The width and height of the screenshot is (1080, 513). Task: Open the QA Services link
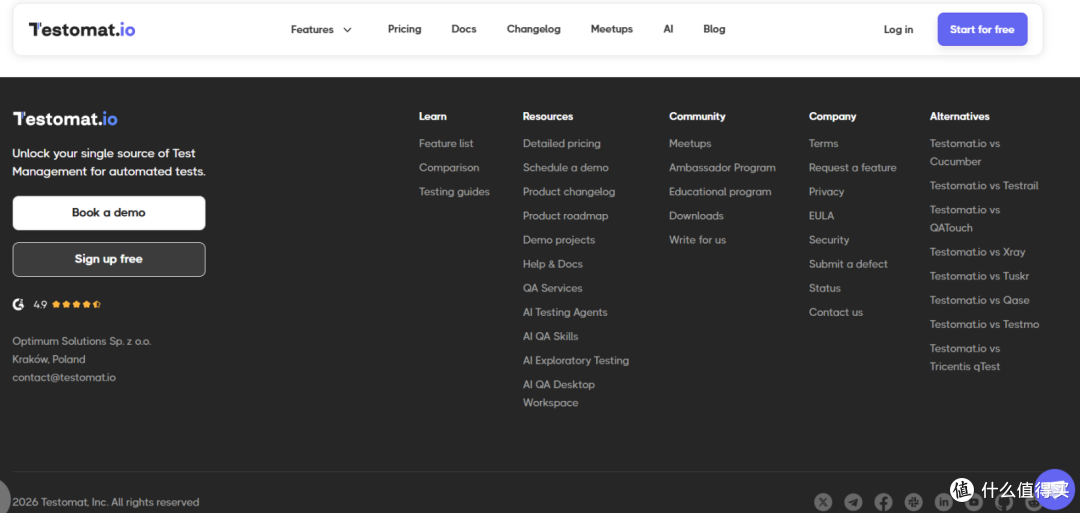point(552,288)
